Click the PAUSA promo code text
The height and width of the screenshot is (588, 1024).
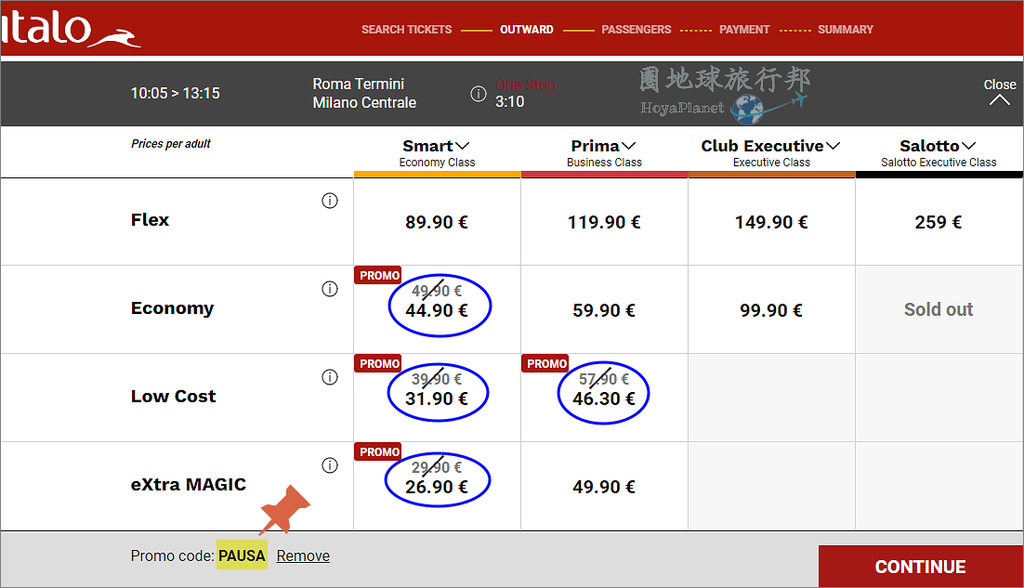(x=242, y=556)
